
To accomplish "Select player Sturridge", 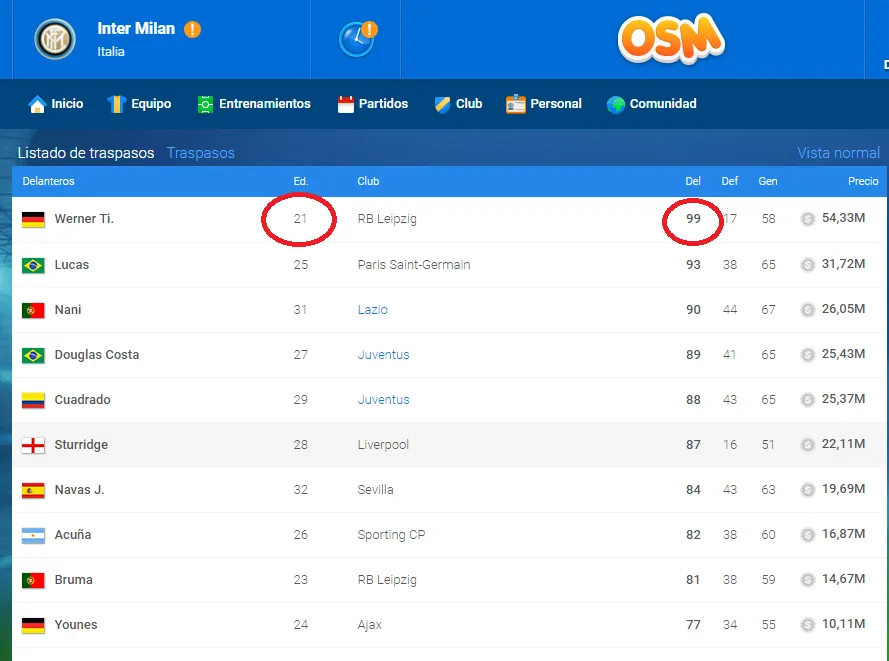I will click(81, 444).
